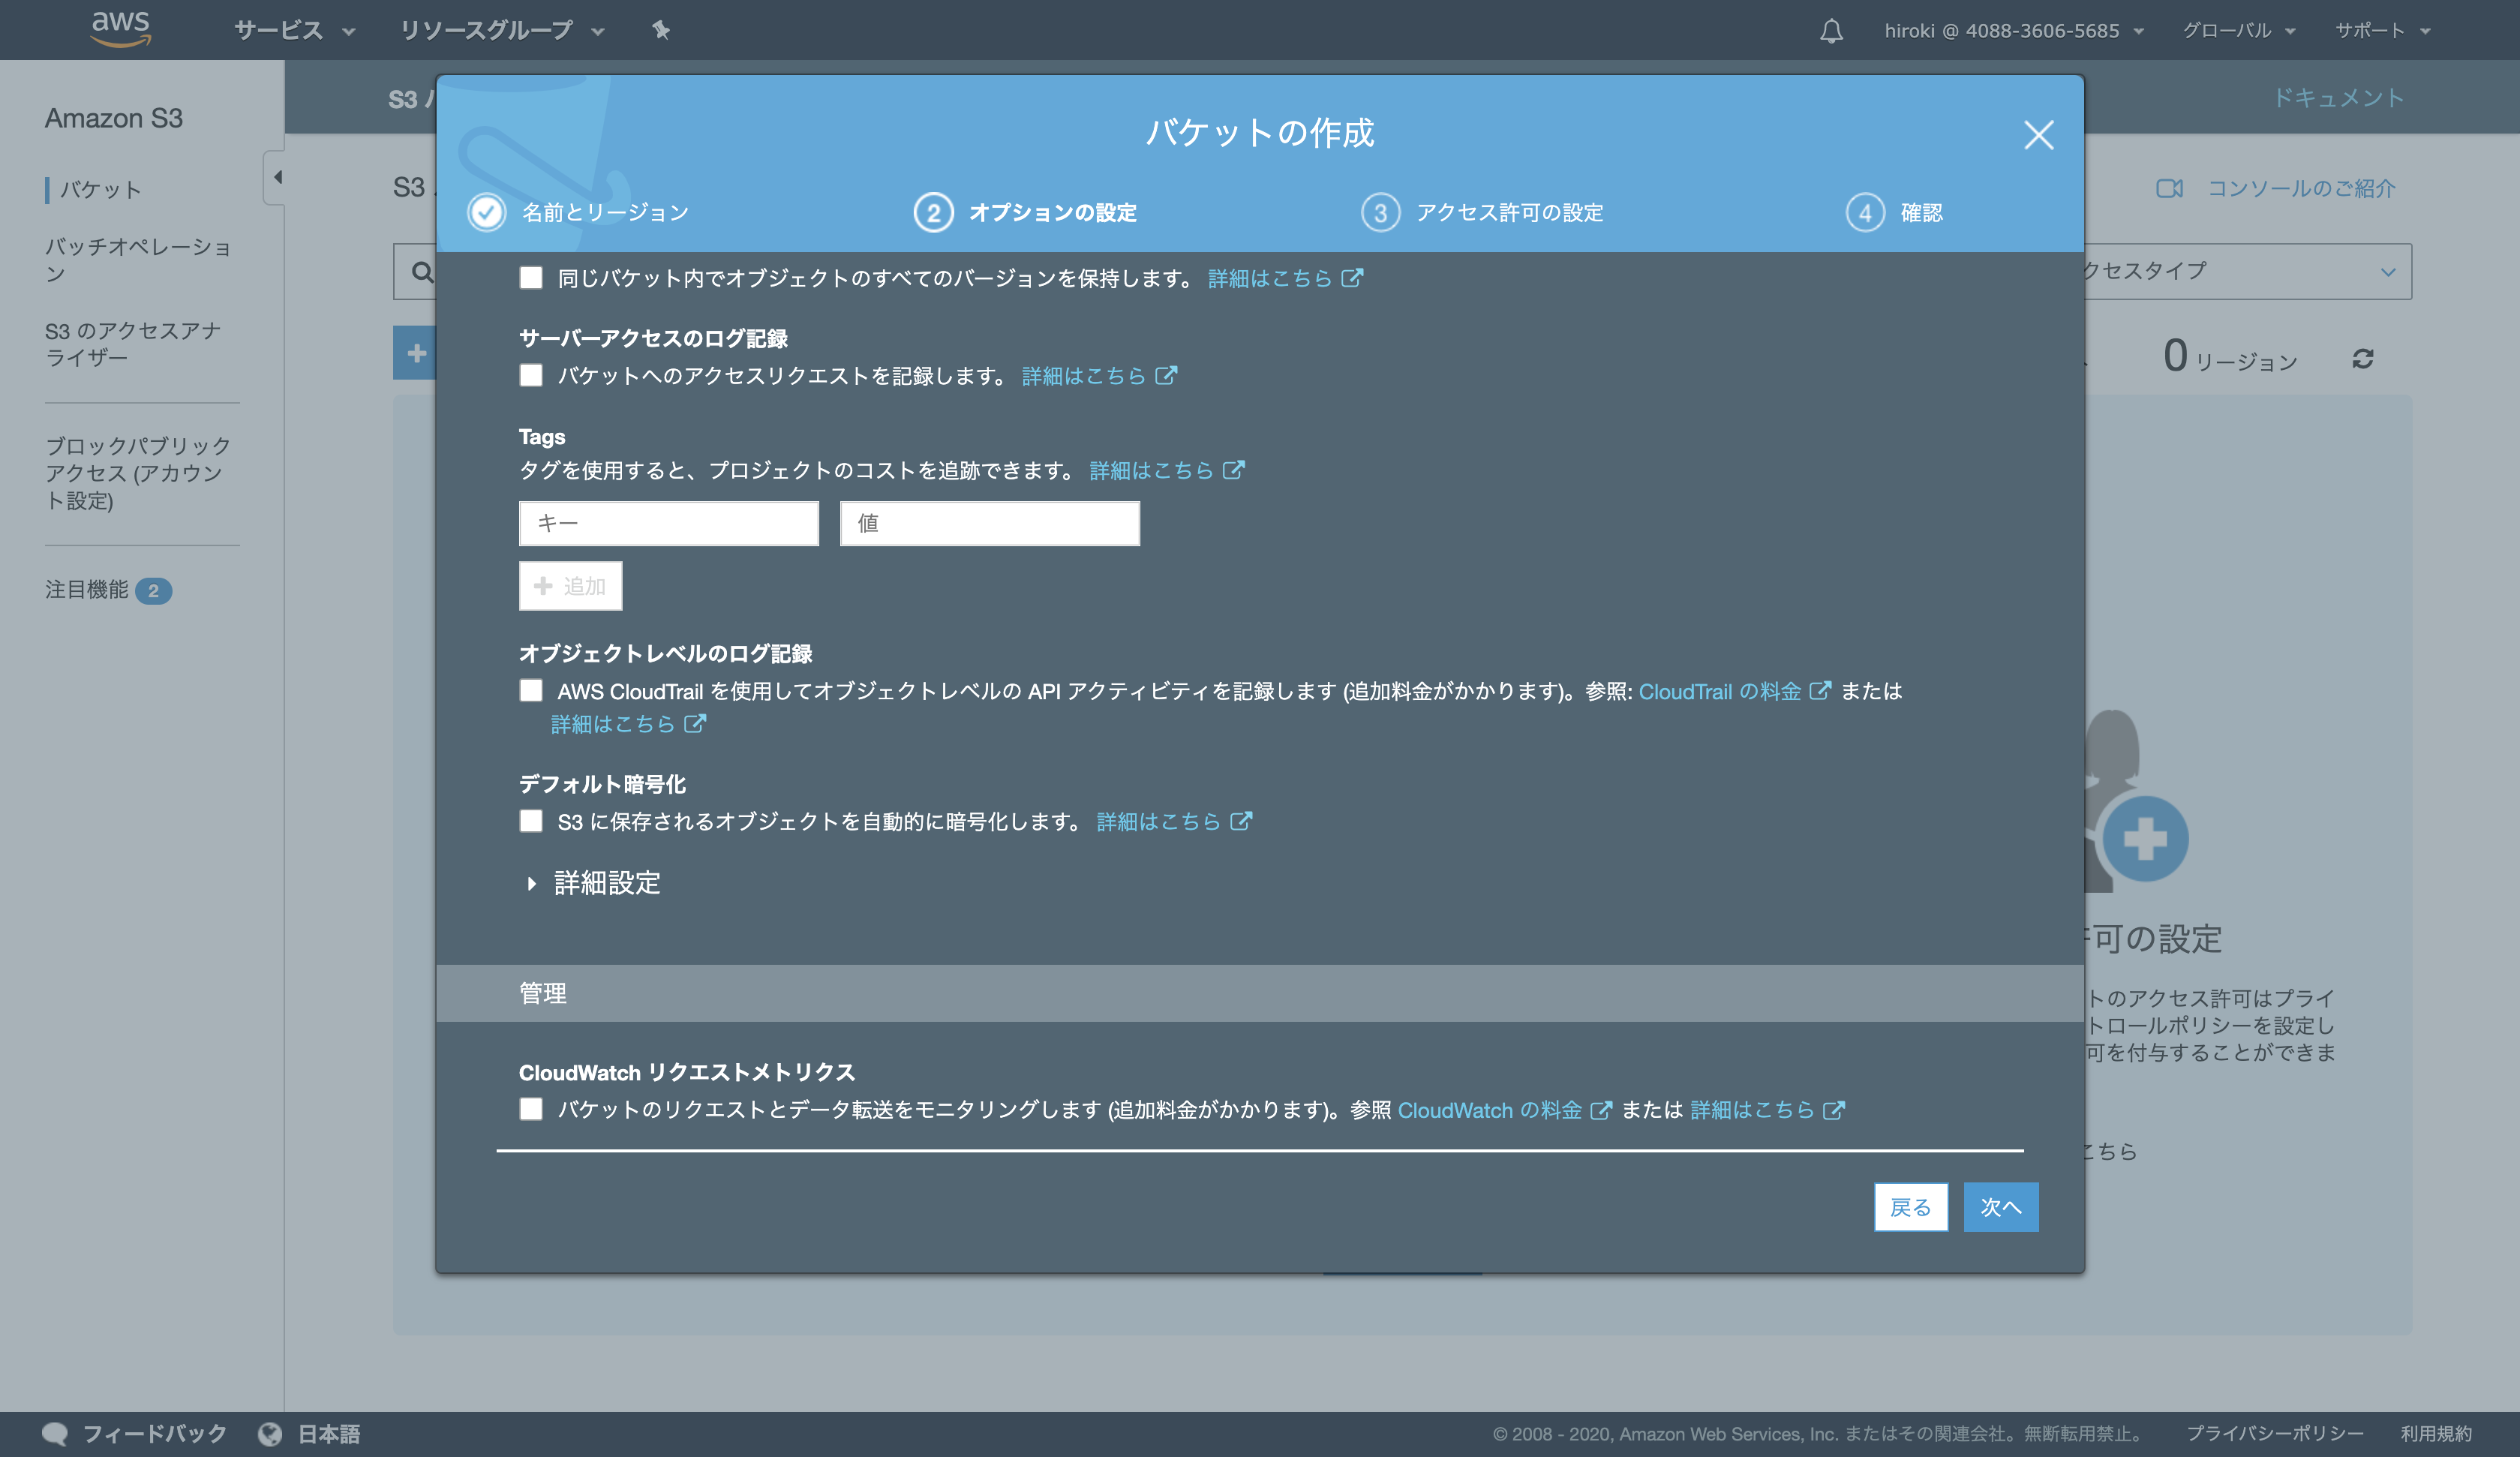
Task: Open the CloudTrail の料金 pricing link
Action: (1719, 691)
